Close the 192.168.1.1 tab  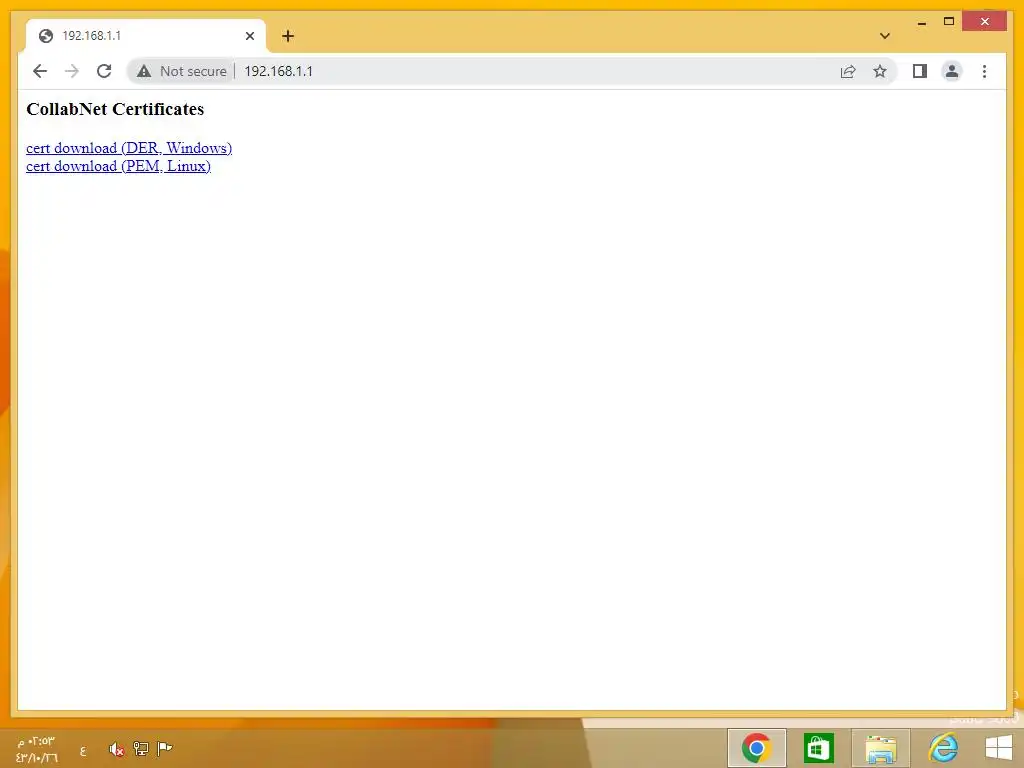tap(249, 36)
